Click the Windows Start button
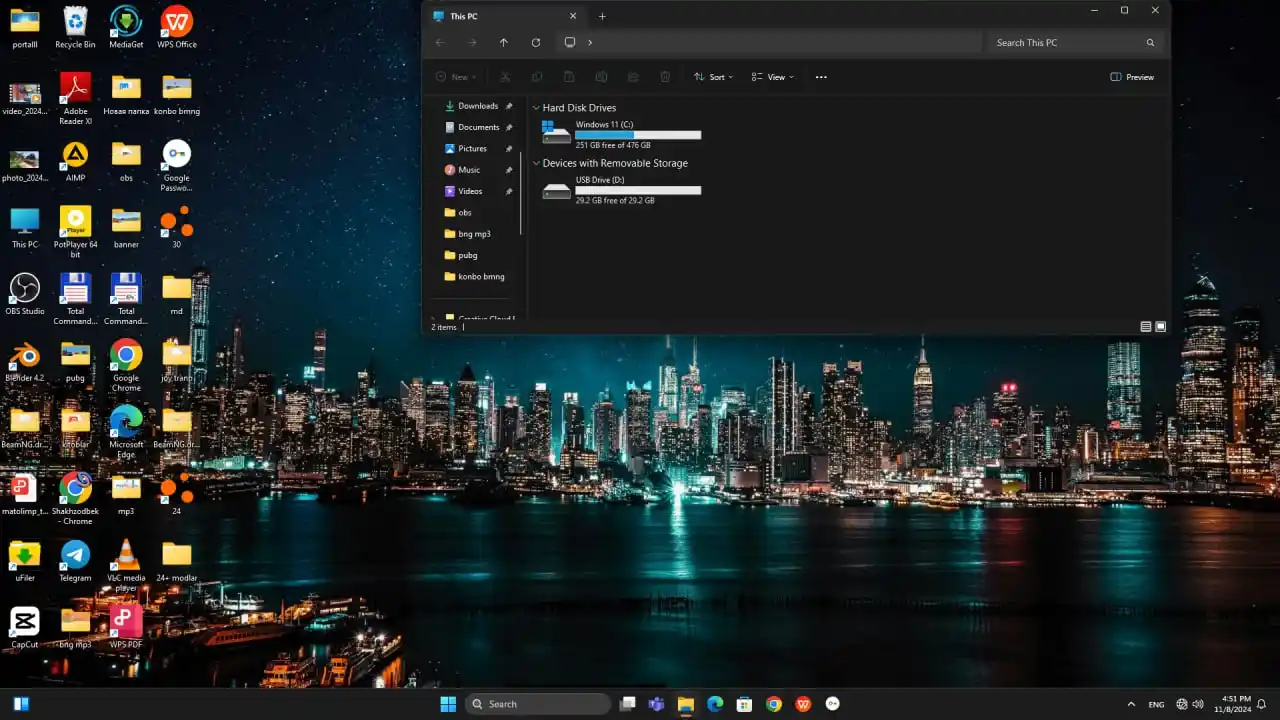Screen dimensions: 1280x720 coord(448,704)
